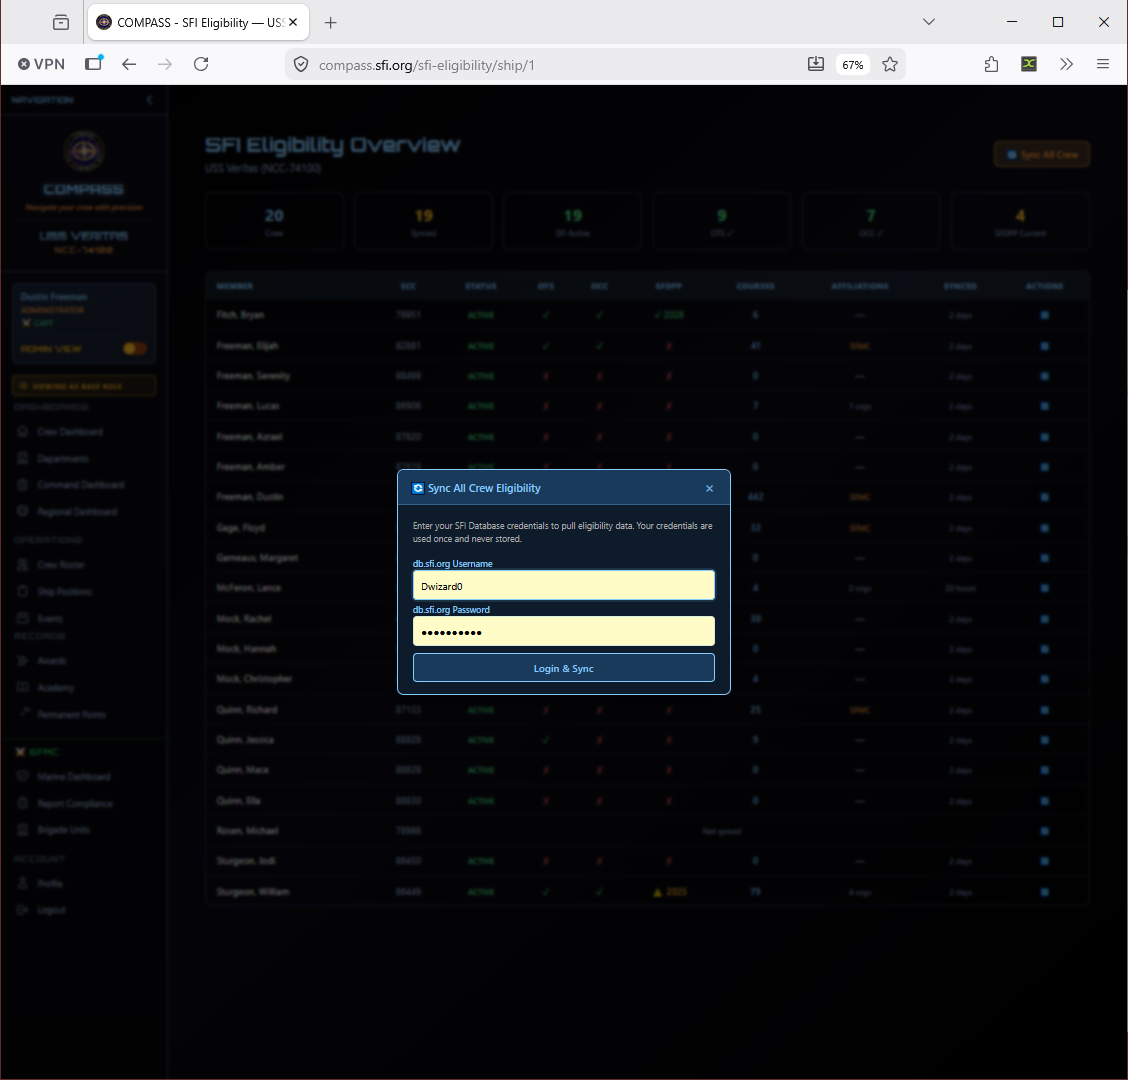Click action icon for Freeman, Serenity row

(x=1045, y=376)
